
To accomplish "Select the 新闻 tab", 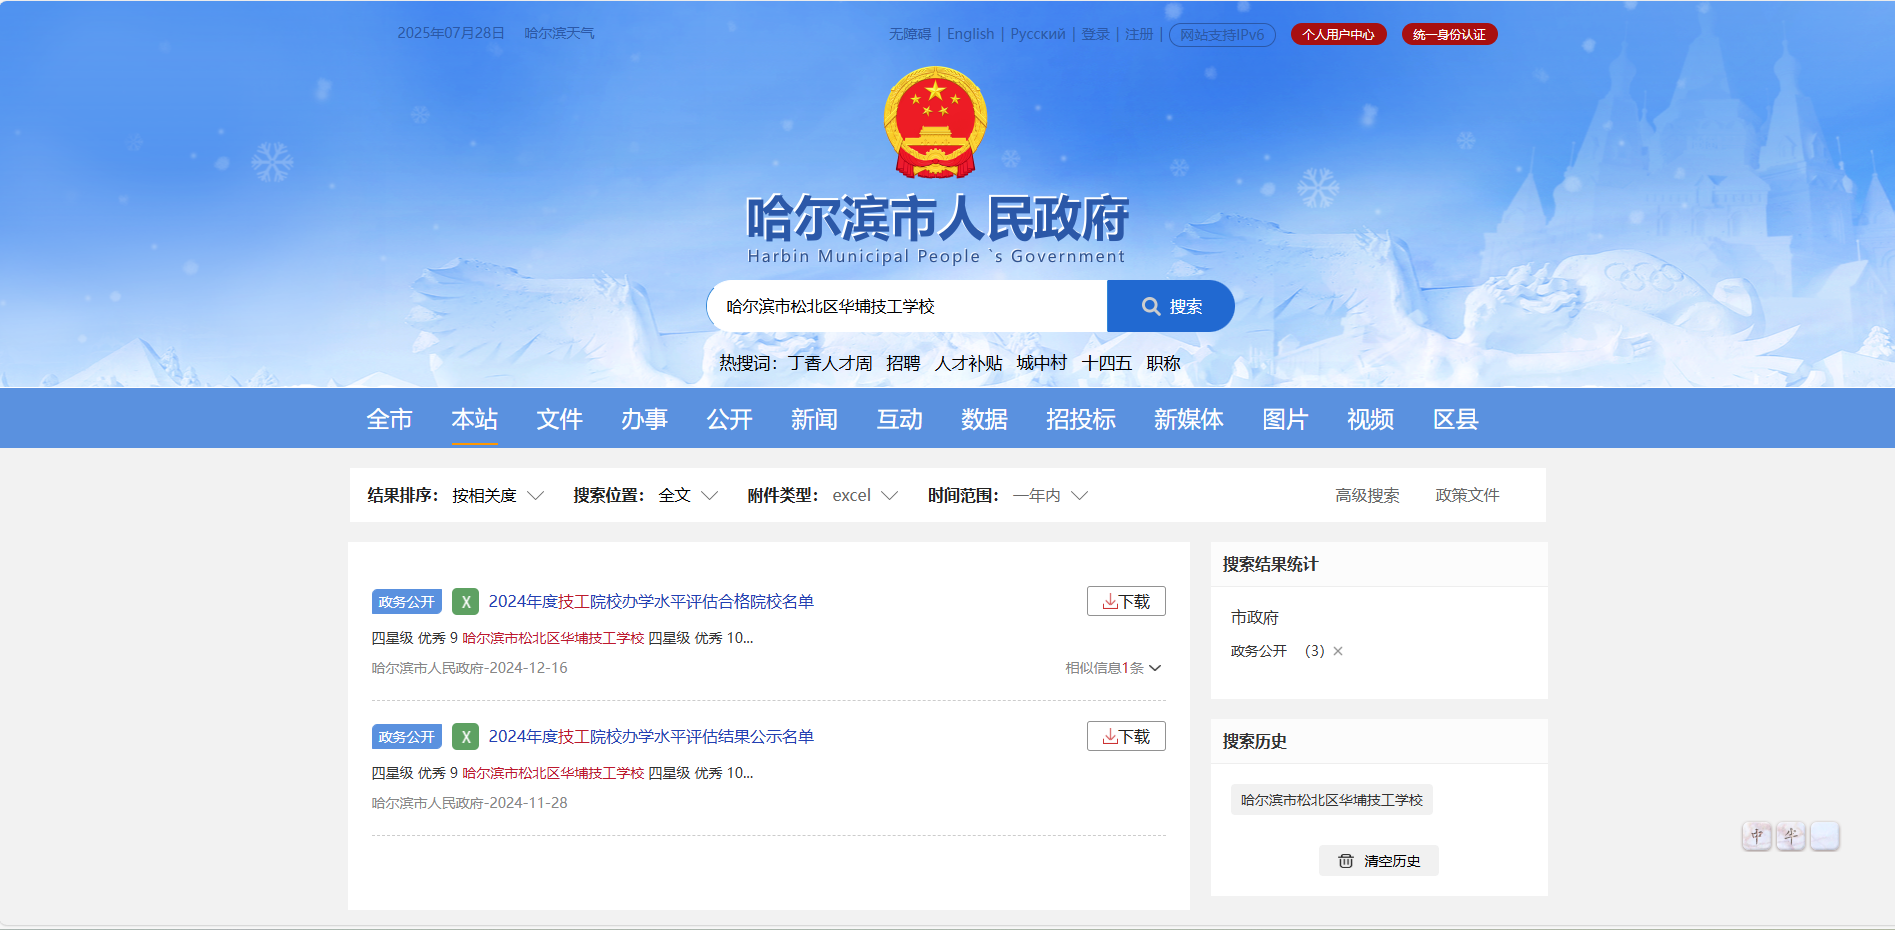I will click(814, 419).
